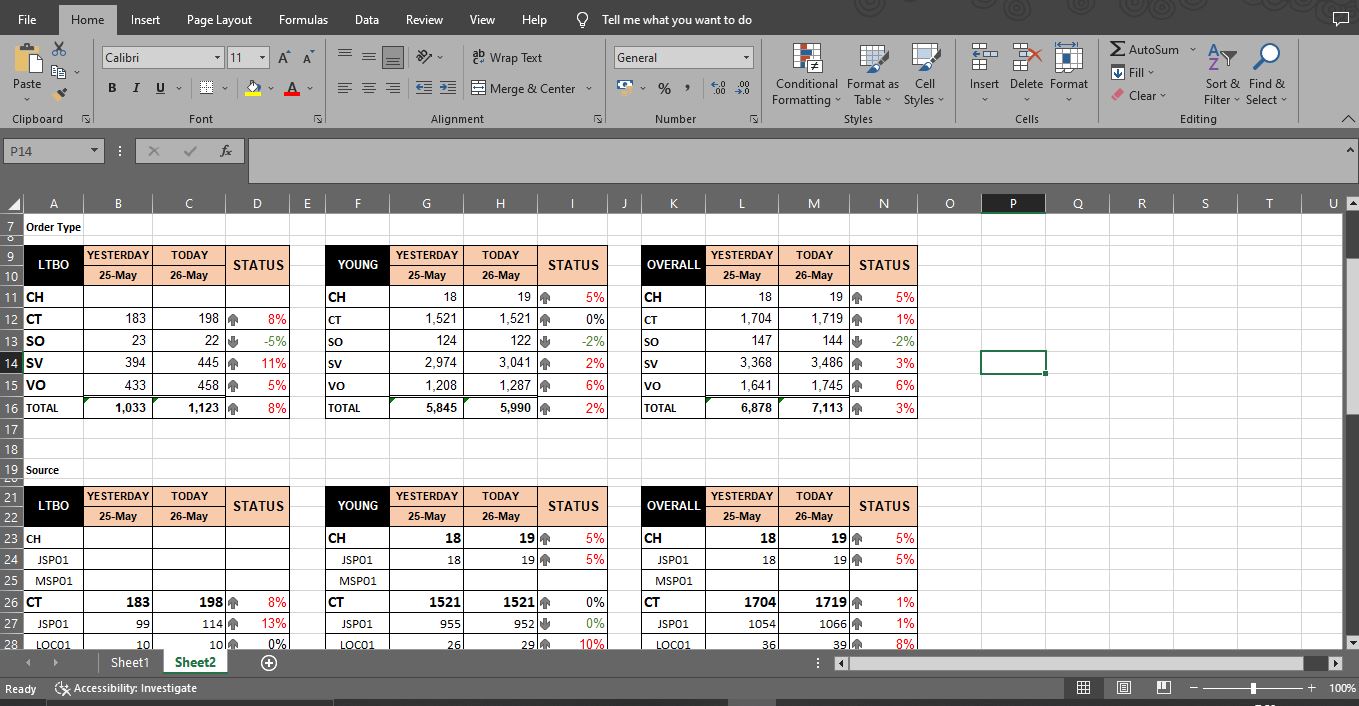This screenshot has height=706, width=1359.
Task: Toggle Wrap Text on
Action: tap(507, 58)
